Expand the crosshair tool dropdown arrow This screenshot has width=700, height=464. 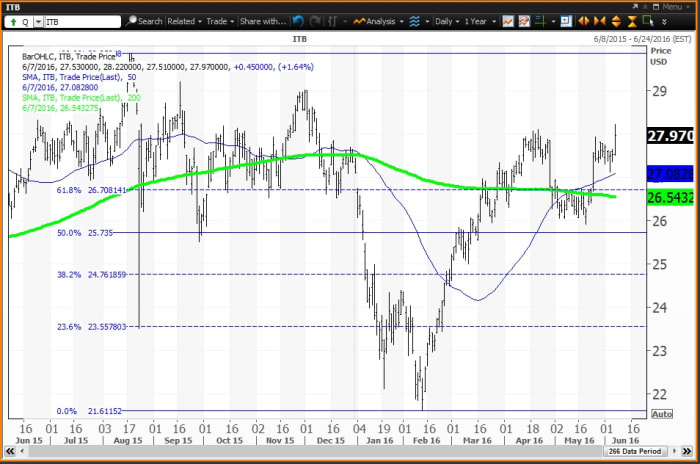click(x=553, y=21)
